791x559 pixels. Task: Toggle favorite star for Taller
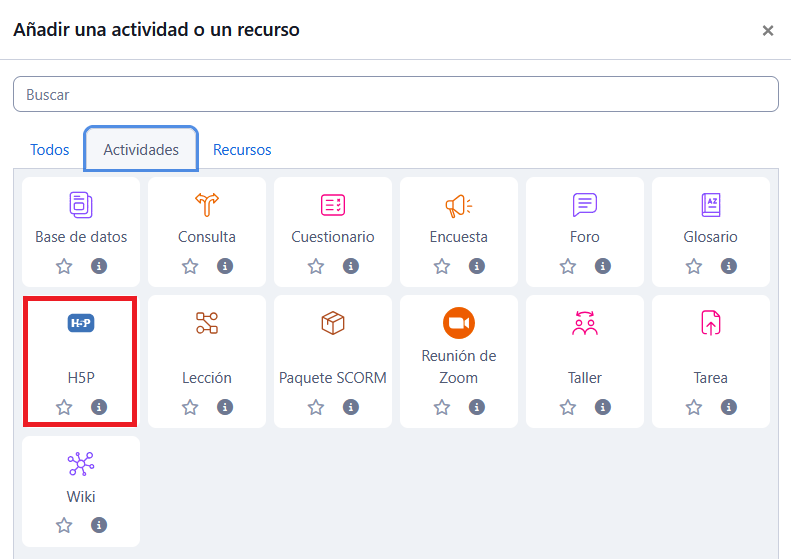point(568,407)
